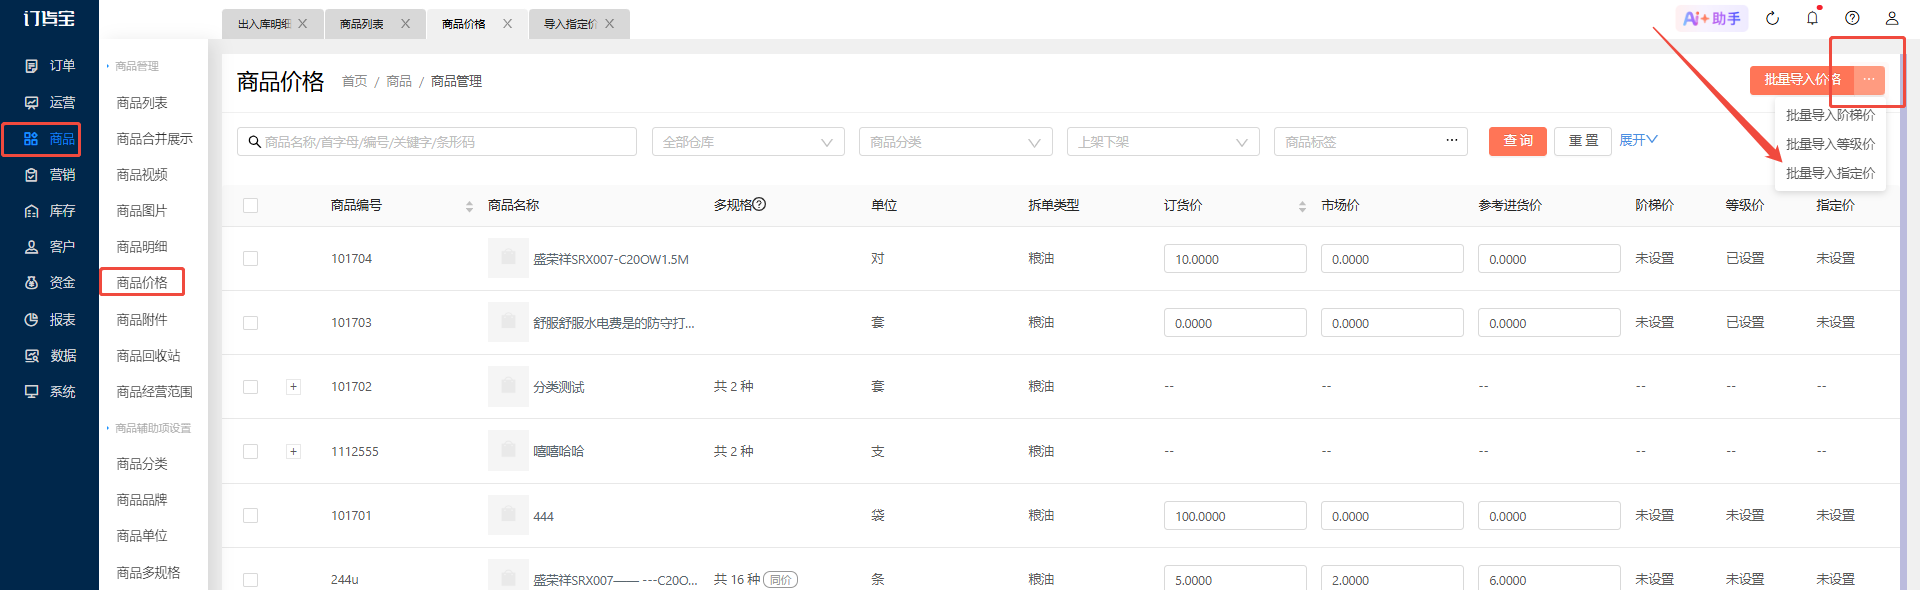Open the 库存 inventory sidebar icon

(x=31, y=211)
